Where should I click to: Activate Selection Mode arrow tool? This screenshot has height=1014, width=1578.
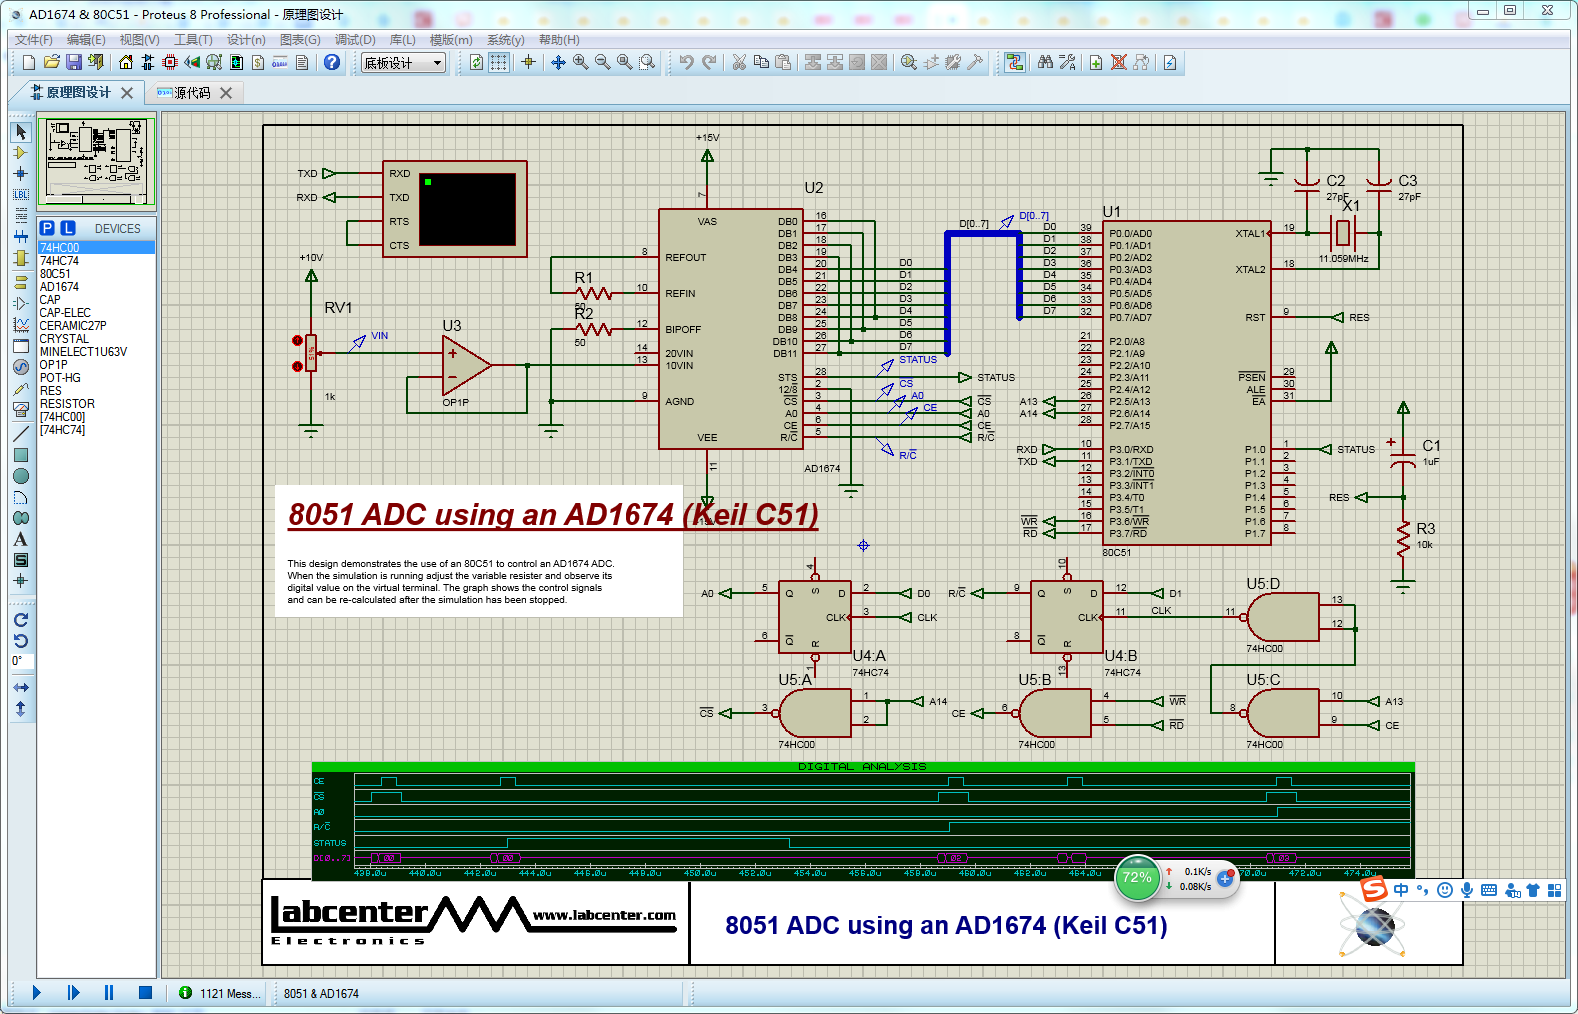pyautogui.click(x=21, y=132)
